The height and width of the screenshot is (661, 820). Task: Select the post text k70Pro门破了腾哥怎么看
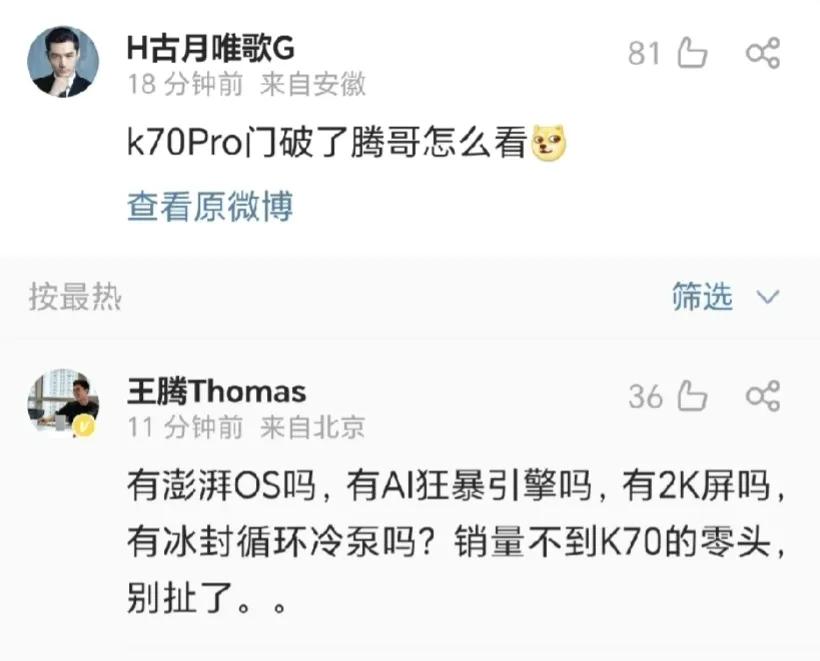(x=327, y=142)
